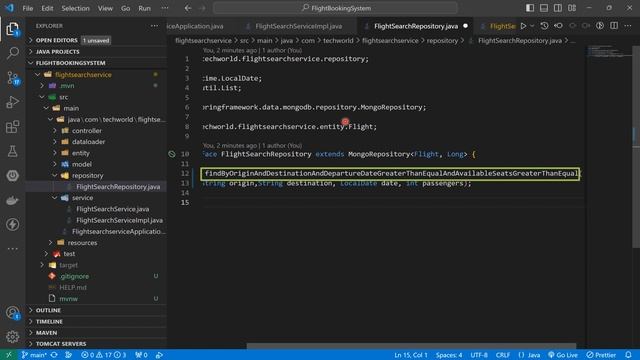
Task: Split the editor to the right
Action: click(x=614, y=26)
